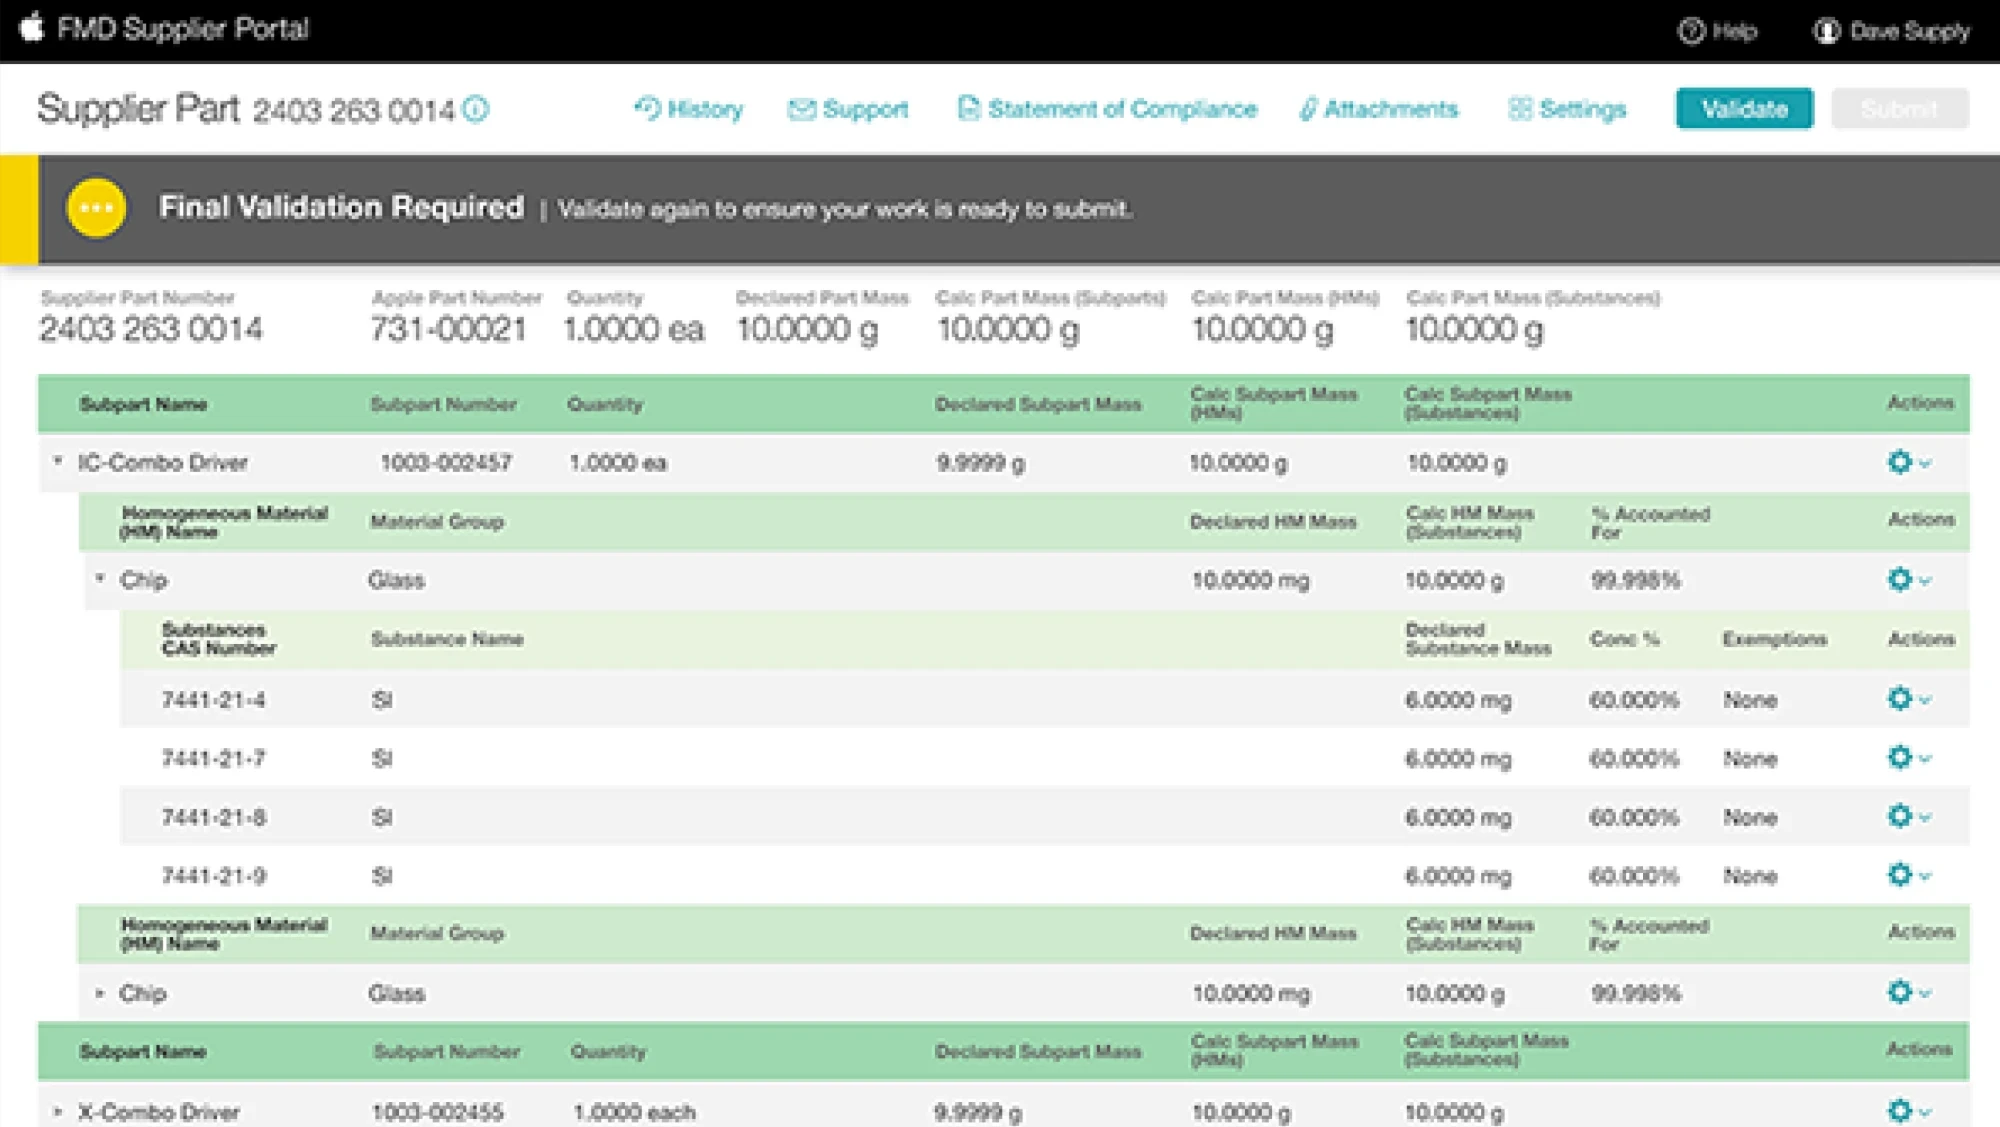Click the Supplier Part page title
The width and height of the screenshot is (2000, 1127).
pos(138,109)
